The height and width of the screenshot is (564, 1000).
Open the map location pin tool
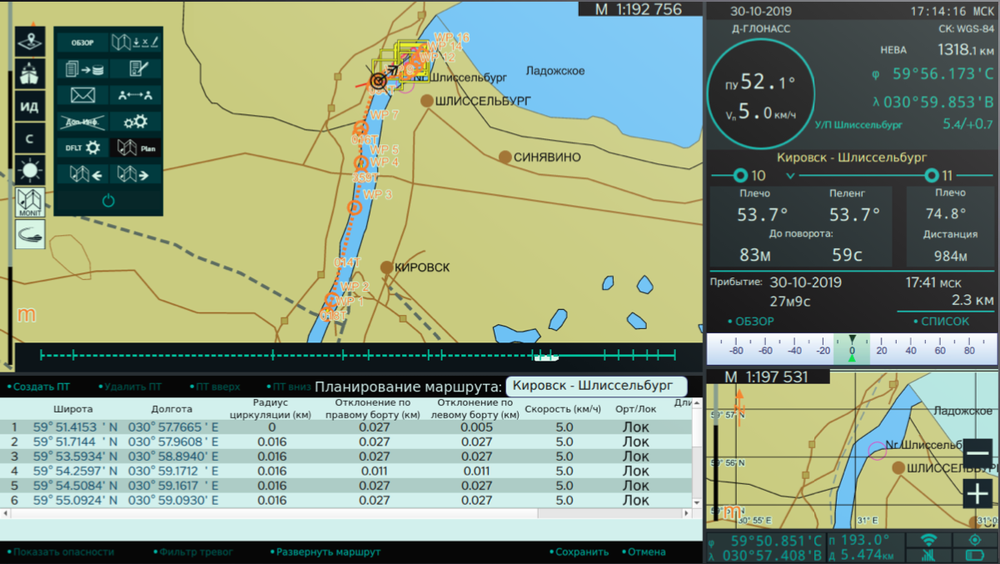[29, 41]
